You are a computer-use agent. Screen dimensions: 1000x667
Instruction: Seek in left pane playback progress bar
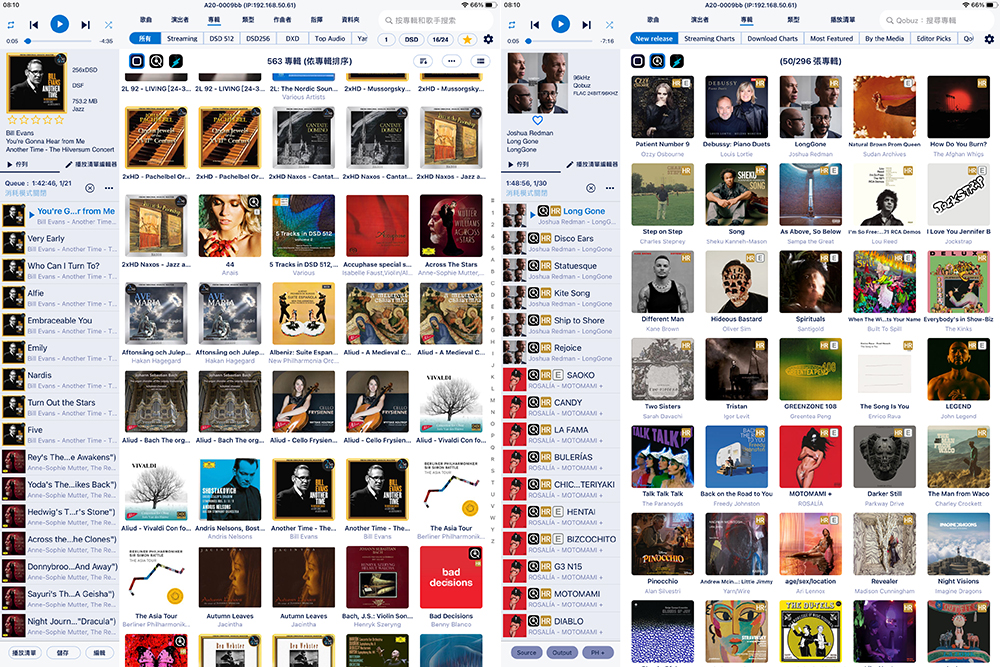[59, 41]
